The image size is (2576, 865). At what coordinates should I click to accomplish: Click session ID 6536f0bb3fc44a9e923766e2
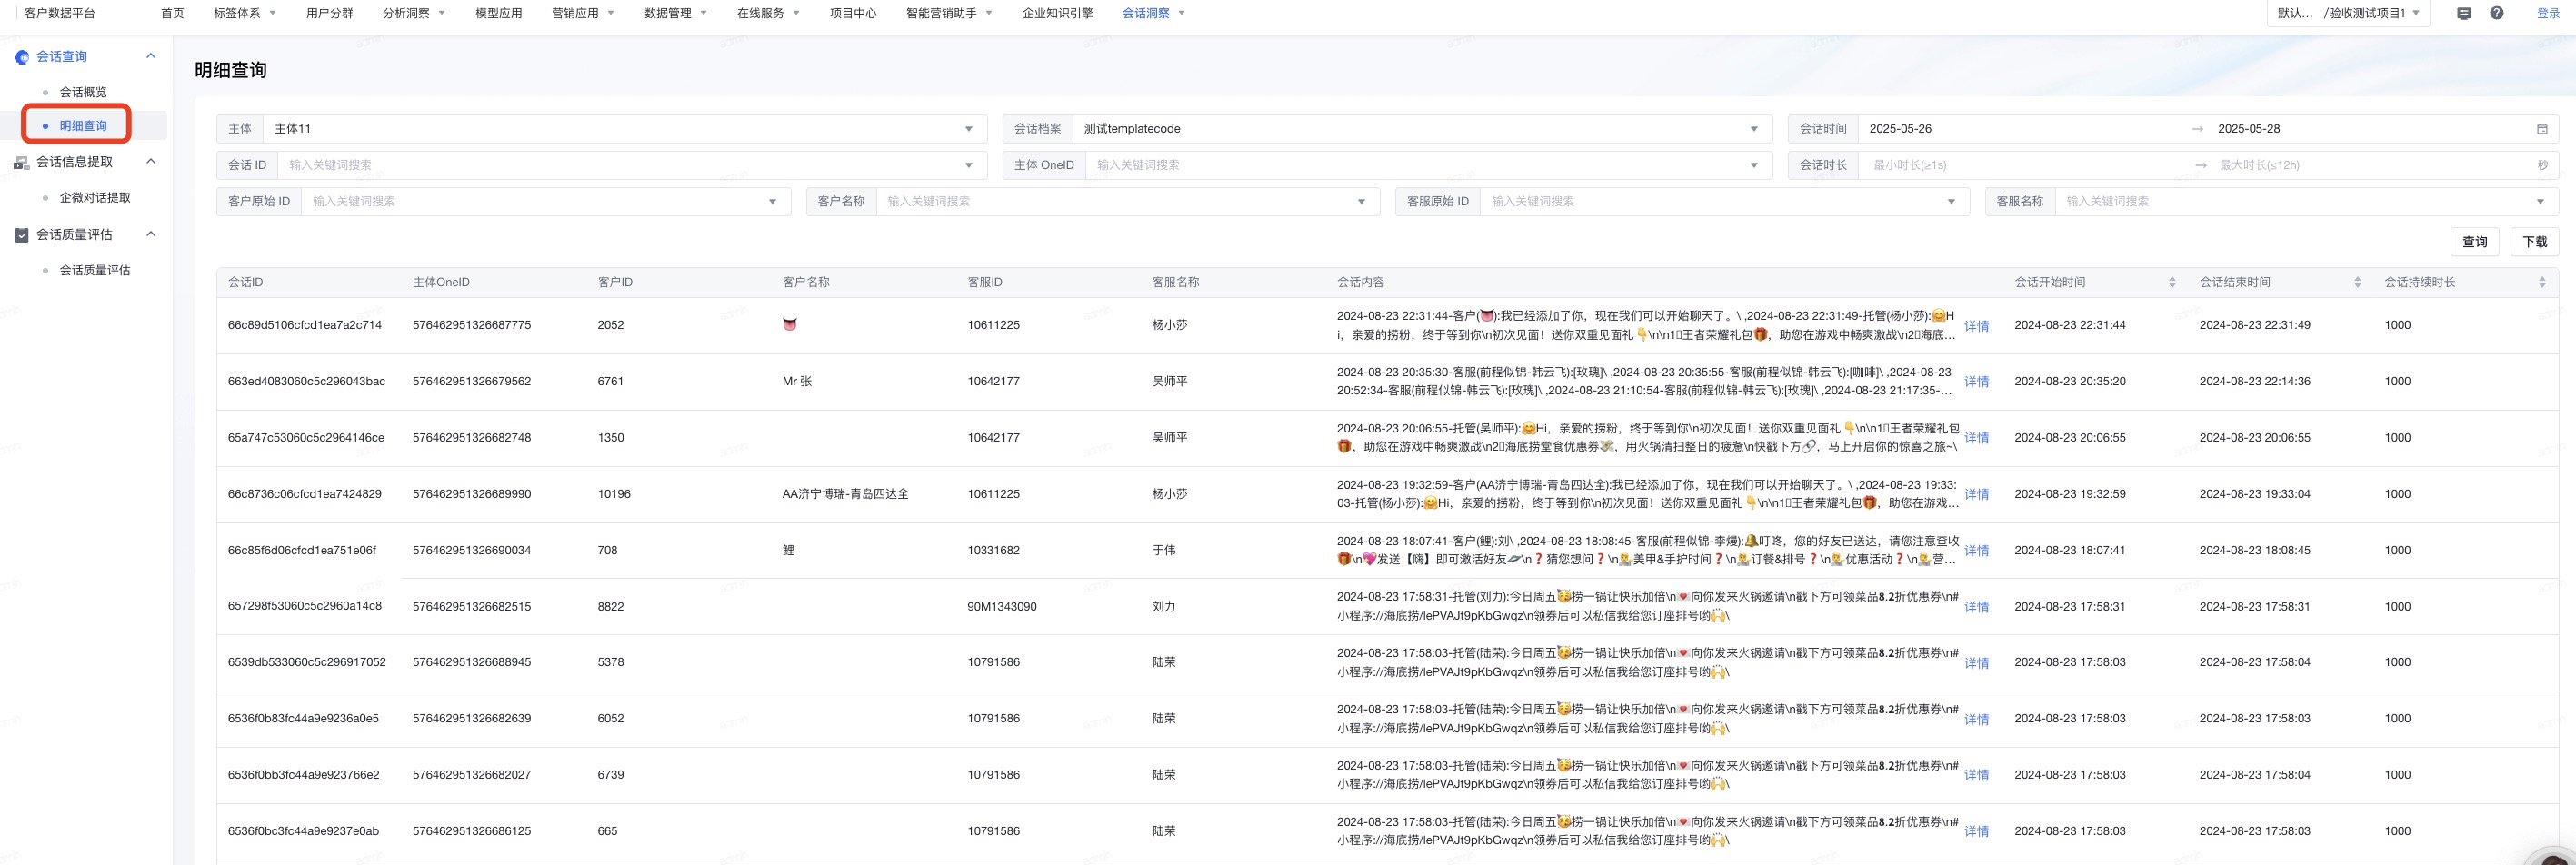[303, 775]
